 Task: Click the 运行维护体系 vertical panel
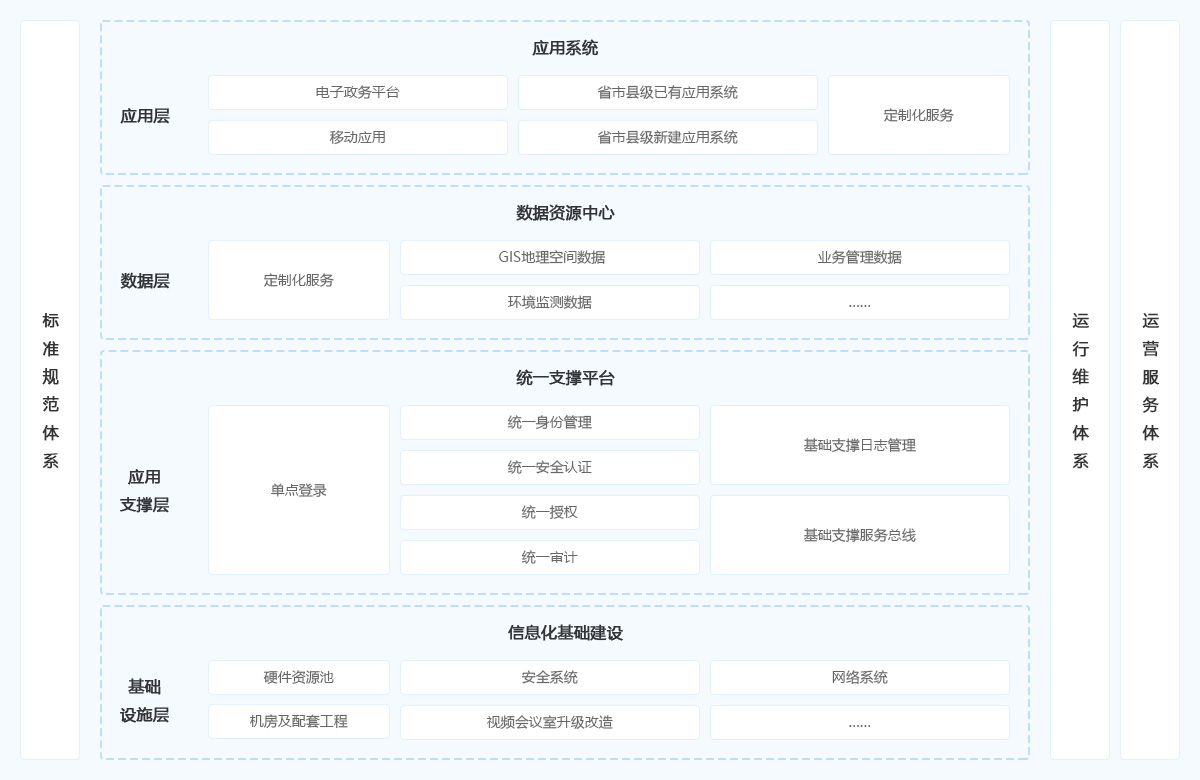pos(1080,390)
